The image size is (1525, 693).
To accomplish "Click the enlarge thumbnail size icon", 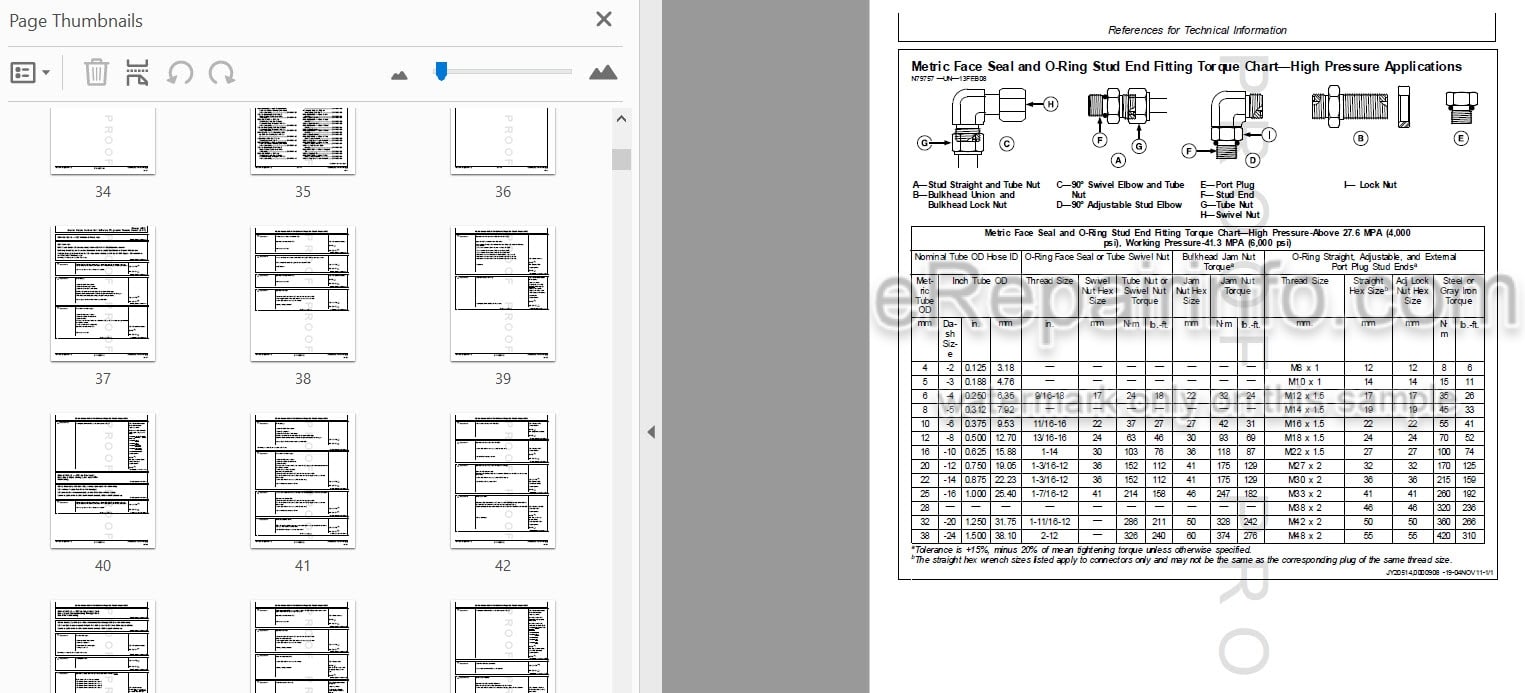I will click(x=603, y=72).
